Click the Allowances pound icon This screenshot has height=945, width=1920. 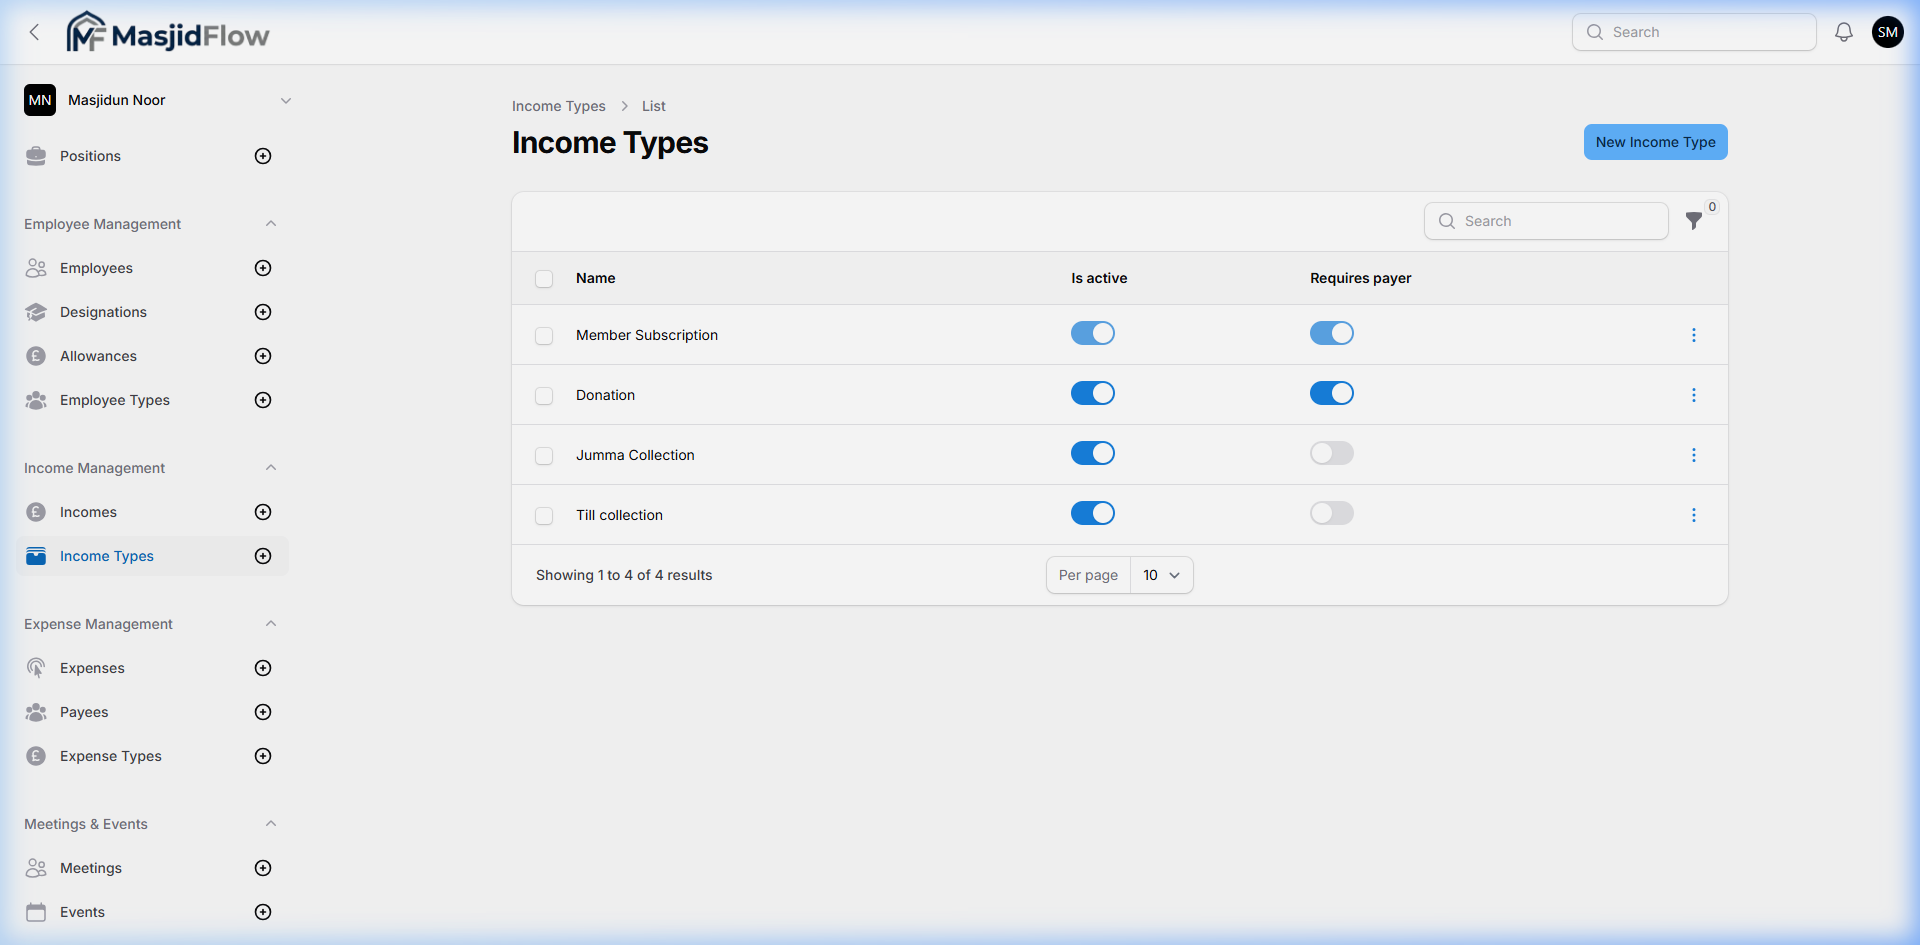tap(36, 356)
